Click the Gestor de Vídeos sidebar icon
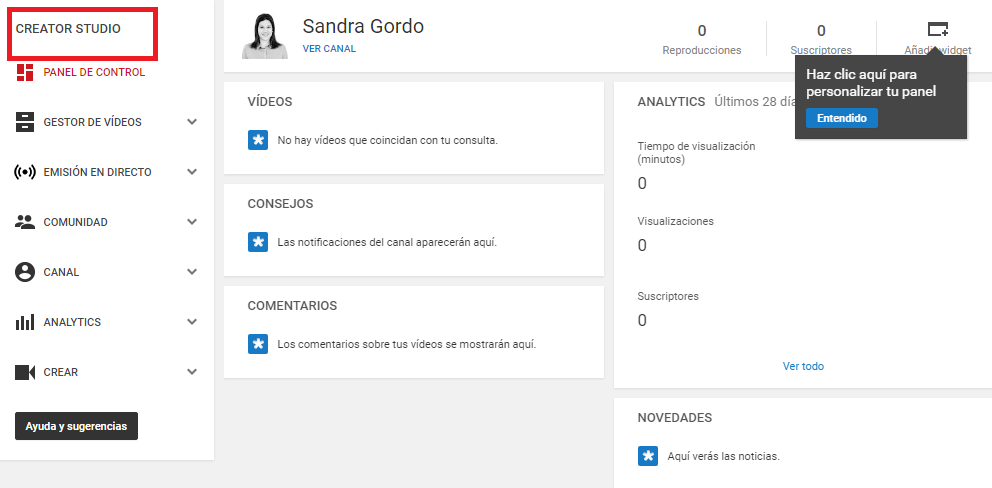The width and height of the screenshot is (992, 488). (25, 122)
